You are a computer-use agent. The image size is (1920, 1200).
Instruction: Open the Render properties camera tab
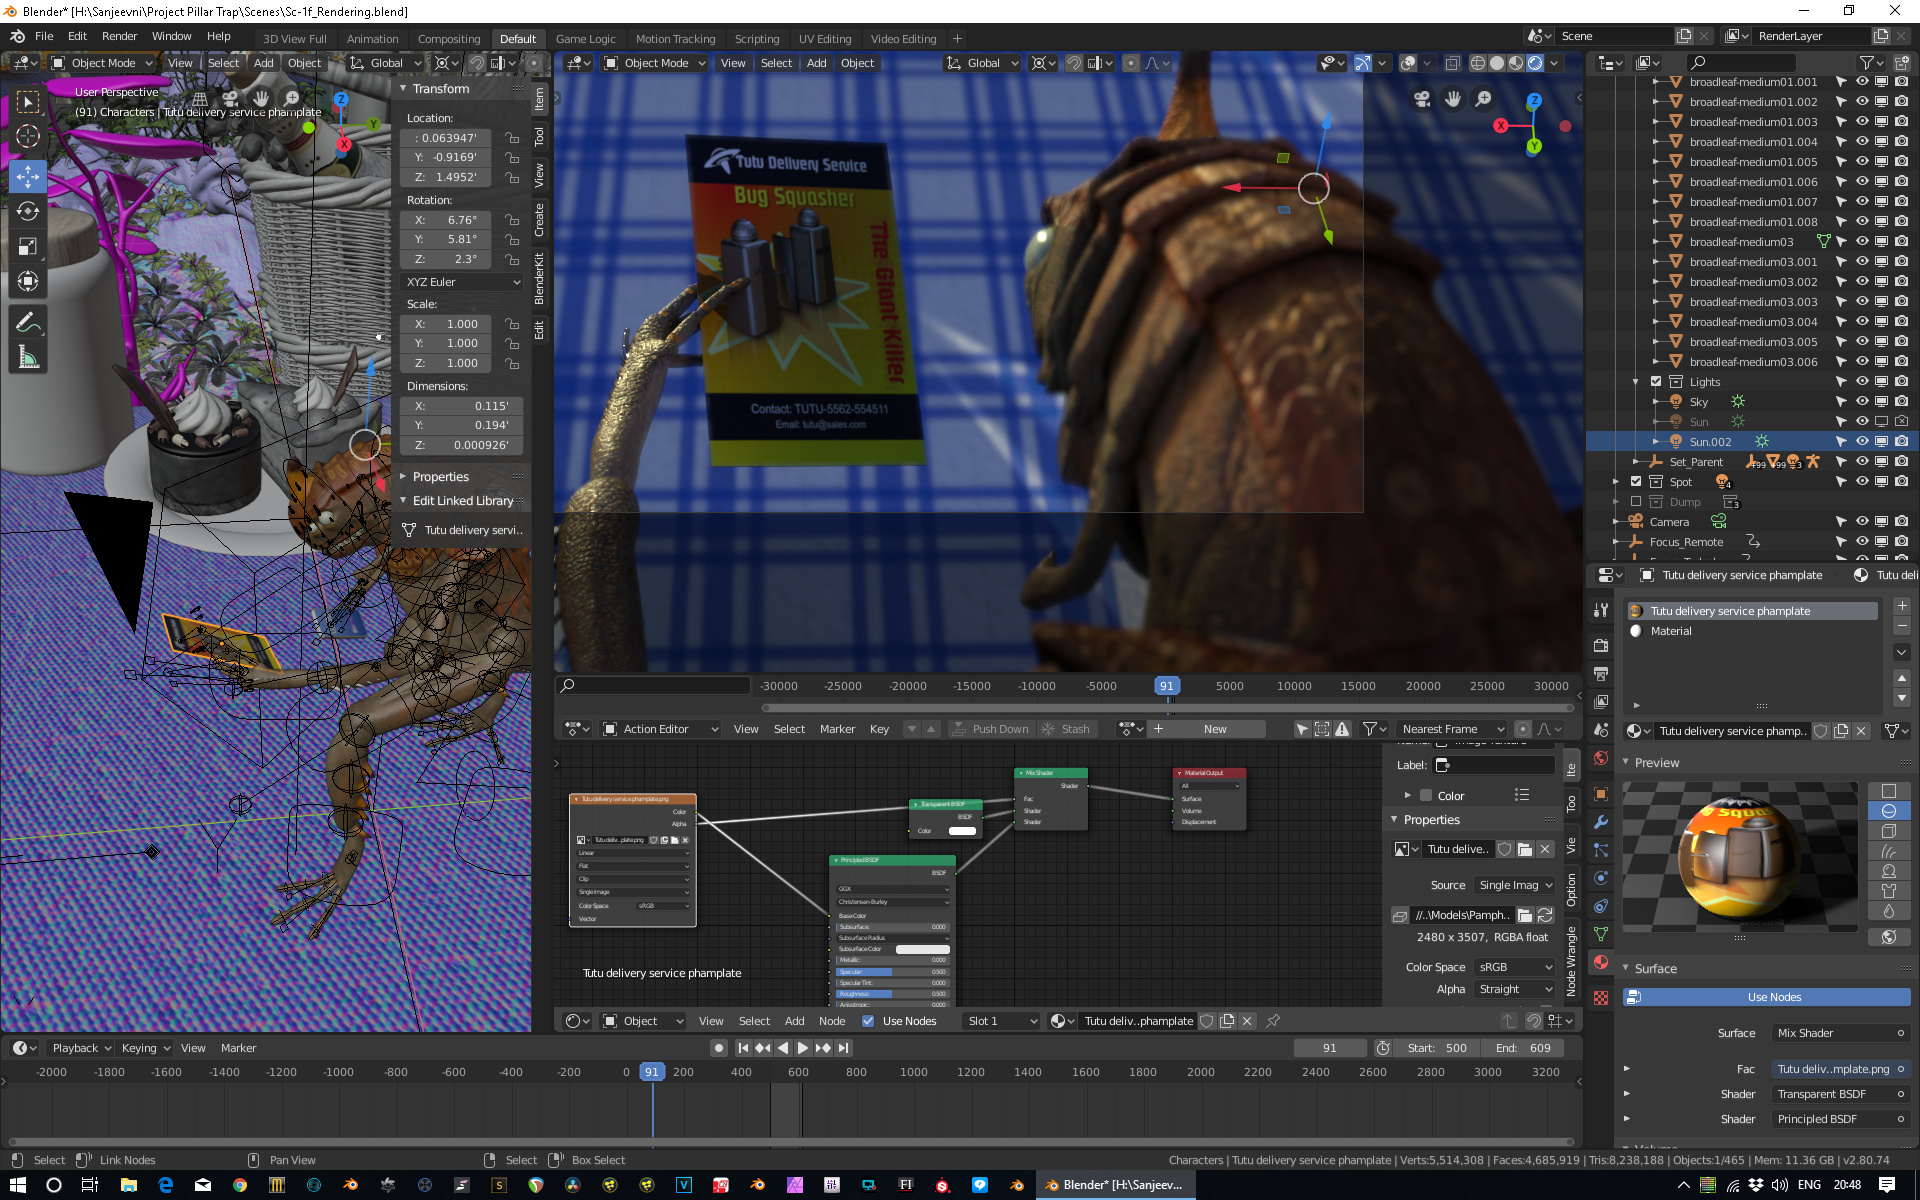tap(1601, 646)
